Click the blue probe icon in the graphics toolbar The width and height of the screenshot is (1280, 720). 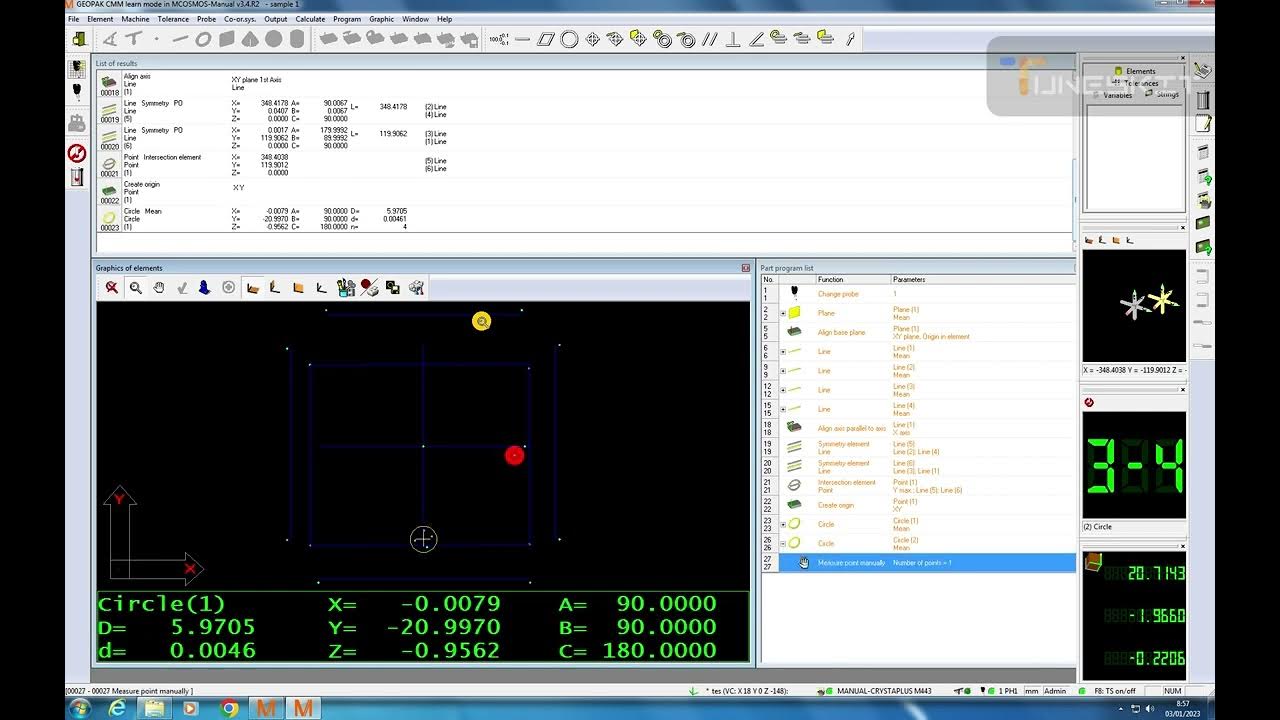205,288
